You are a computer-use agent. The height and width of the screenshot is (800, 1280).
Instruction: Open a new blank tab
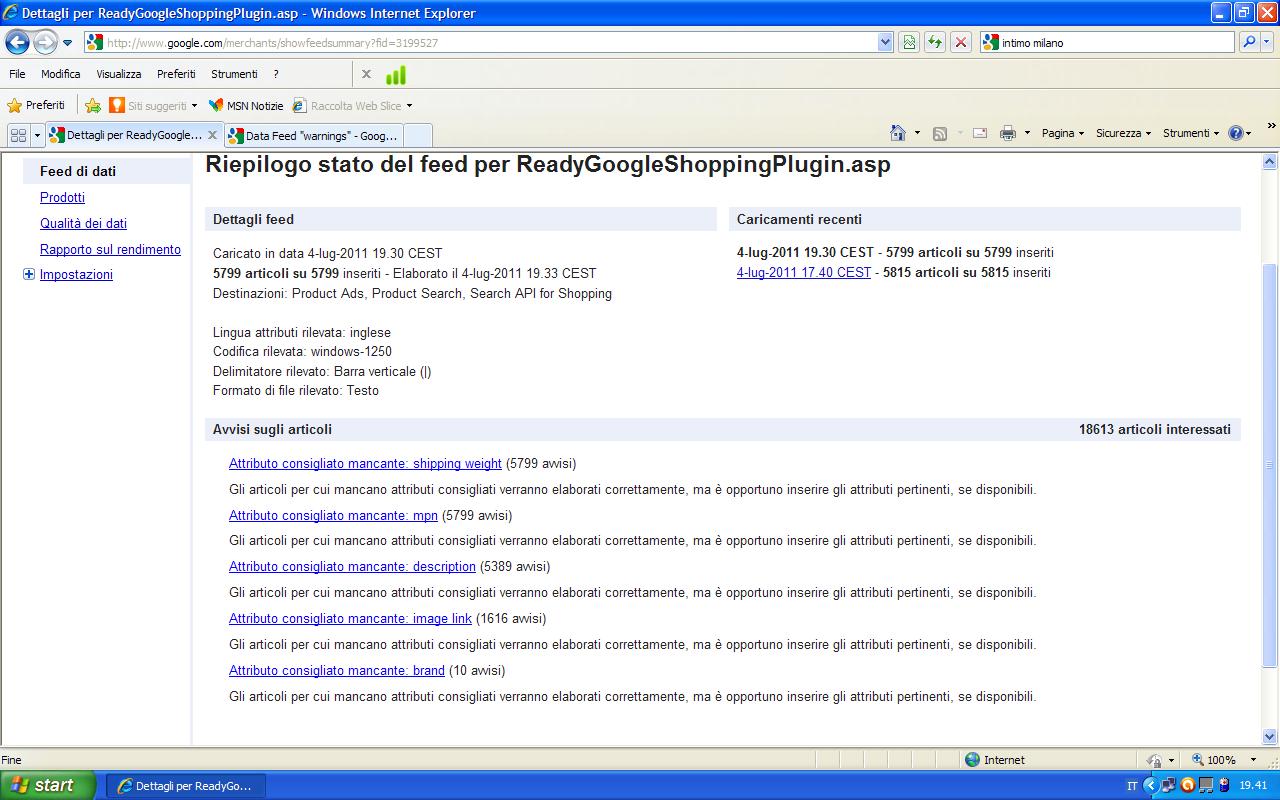pos(418,135)
